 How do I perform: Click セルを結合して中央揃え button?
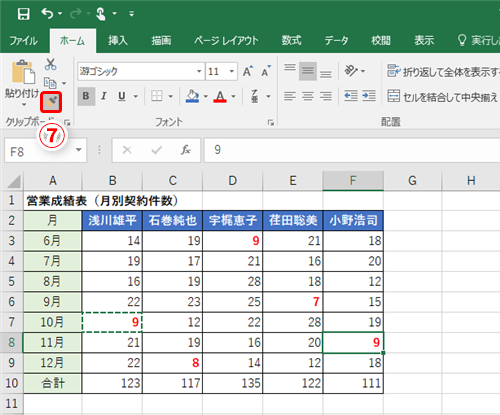(443, 97)
